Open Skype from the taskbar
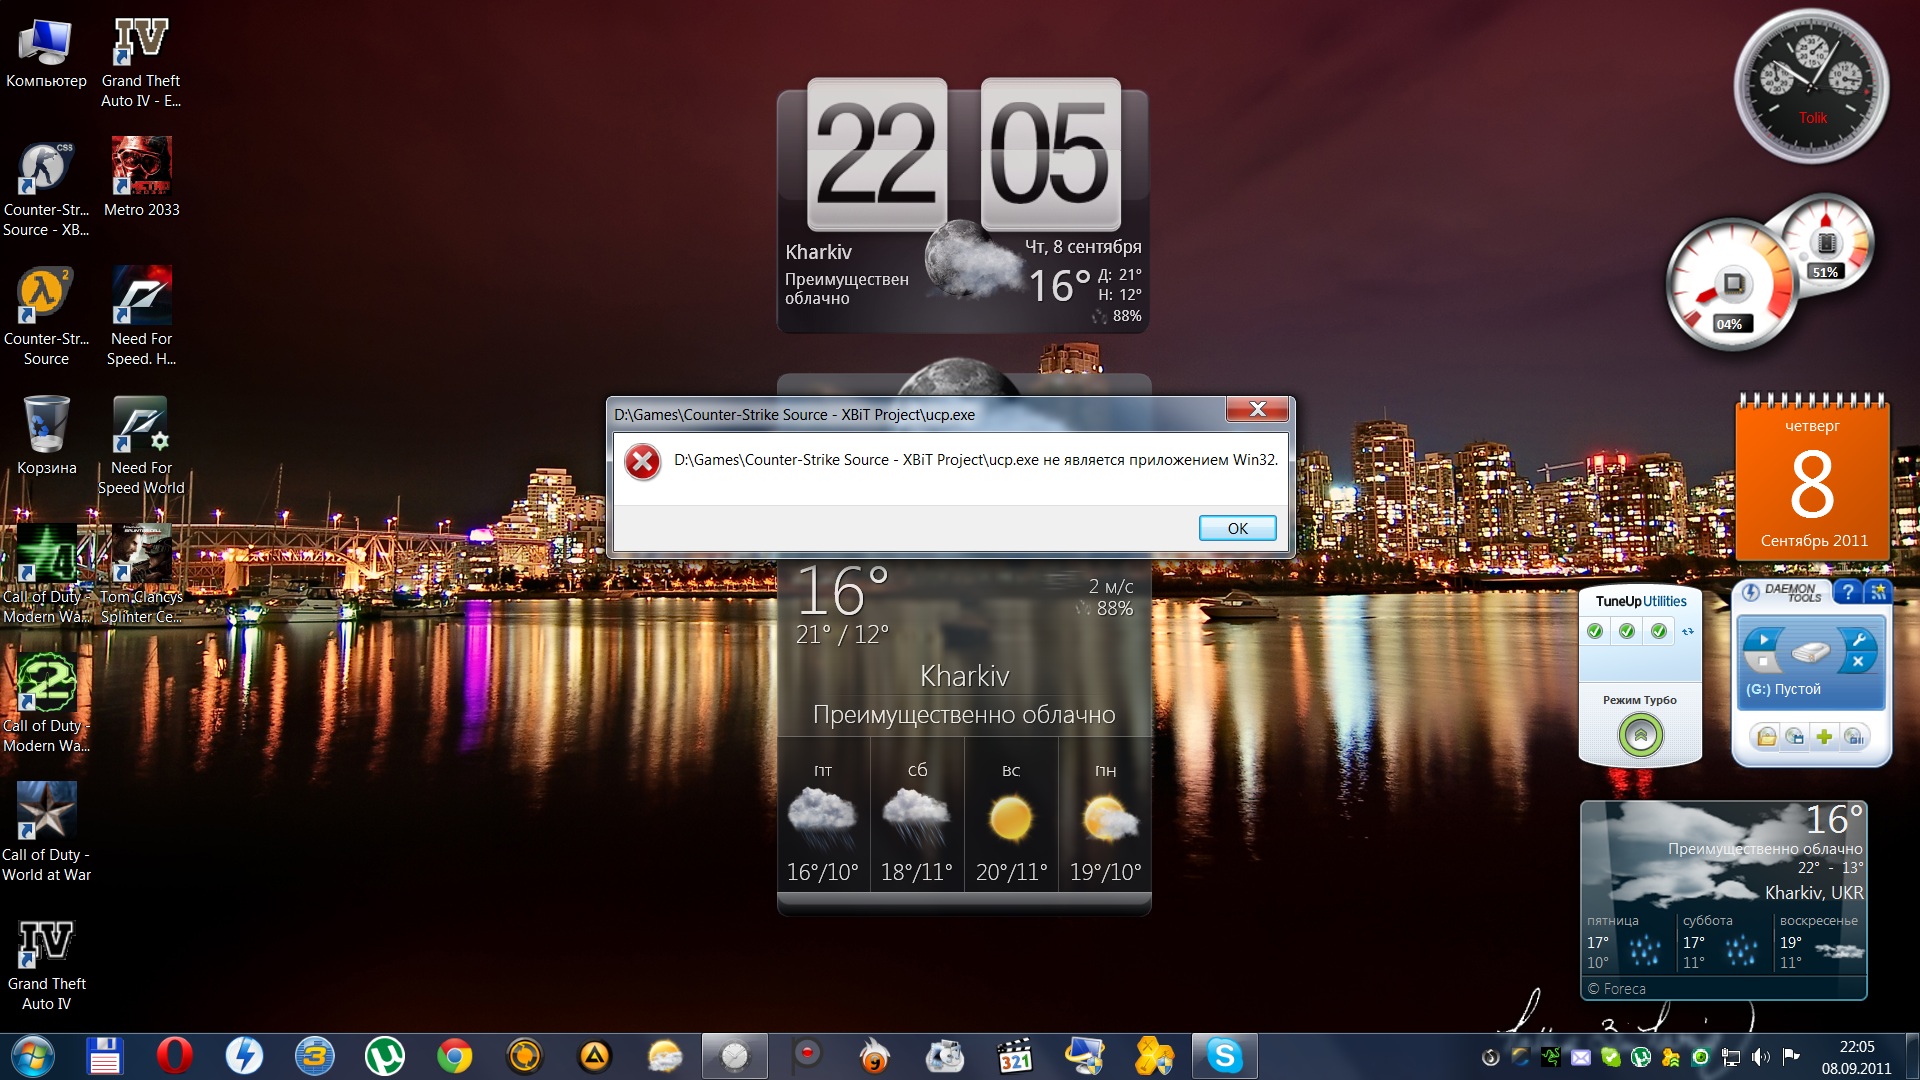This screenshot has height=1080, width=1920. click(1224, 1056)
